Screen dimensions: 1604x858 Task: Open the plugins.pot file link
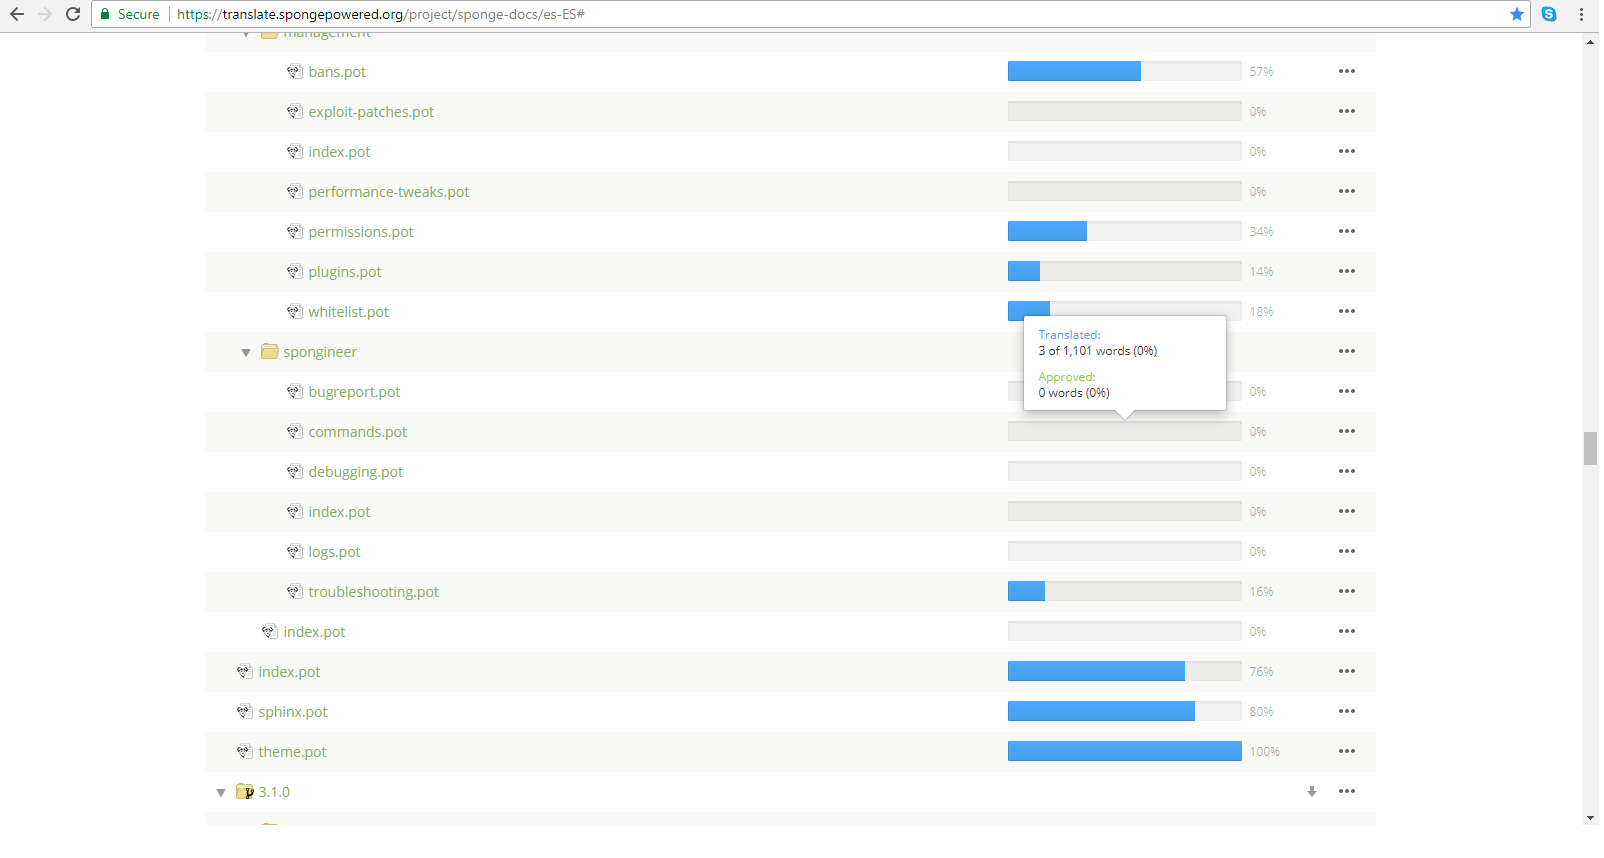[345, 272]
